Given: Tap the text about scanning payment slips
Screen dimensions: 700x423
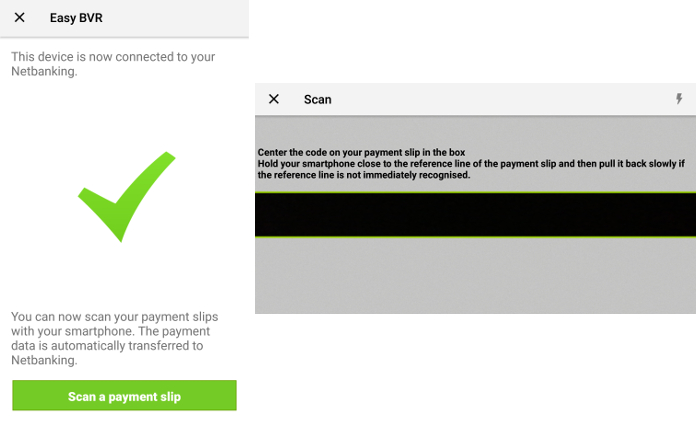Looking at the screenshot, I should (114, 338).
